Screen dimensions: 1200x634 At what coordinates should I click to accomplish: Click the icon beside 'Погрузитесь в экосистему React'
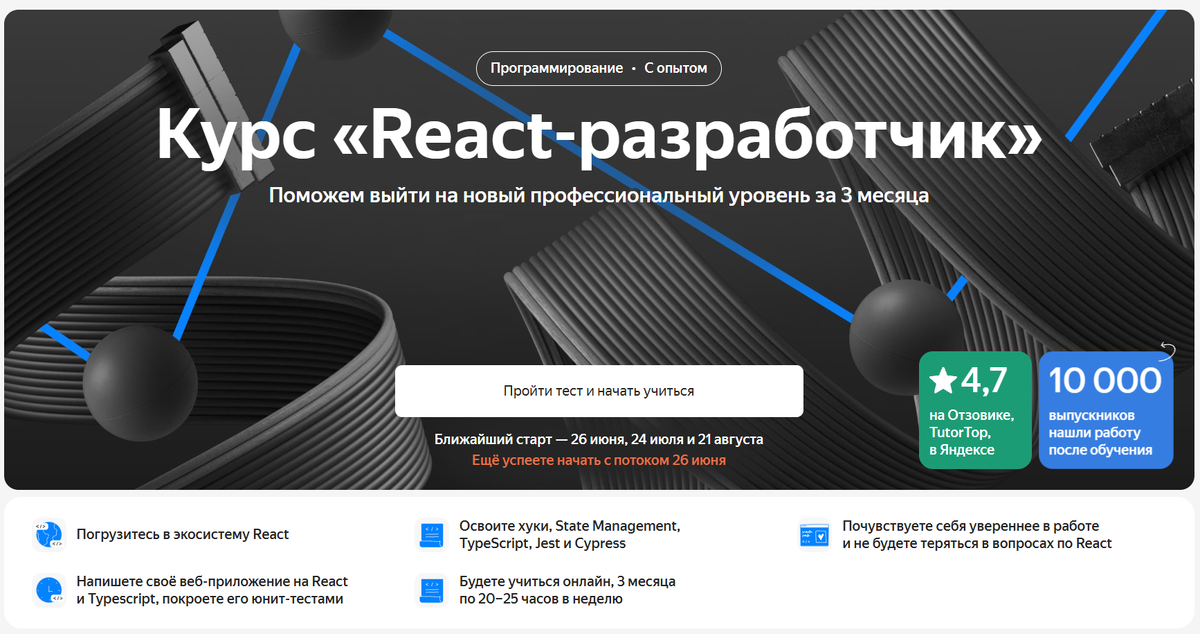coord(48,535)
